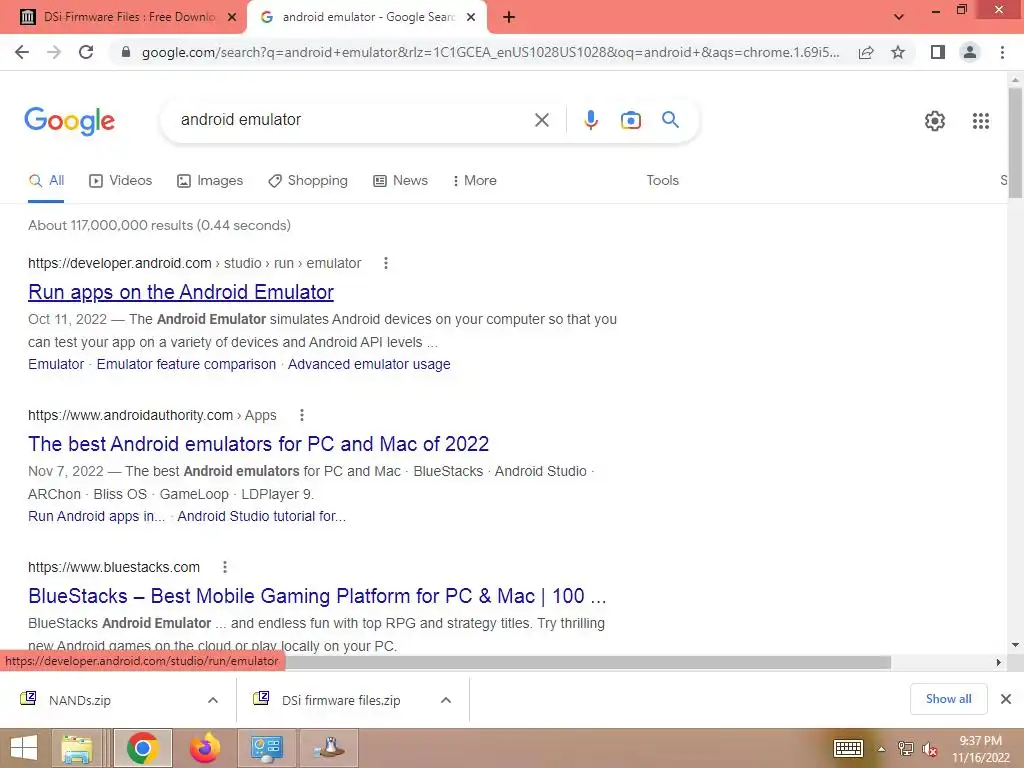Viewport: 1024px width, 768px height.
Task: Switch to Shopping results
Action: 308,181
